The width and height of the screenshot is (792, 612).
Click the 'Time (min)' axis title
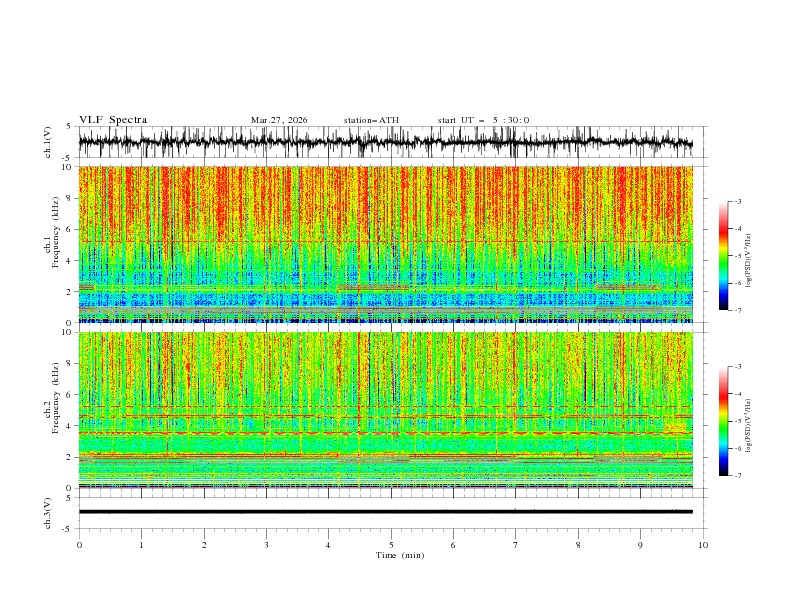(x=400, y=555)
